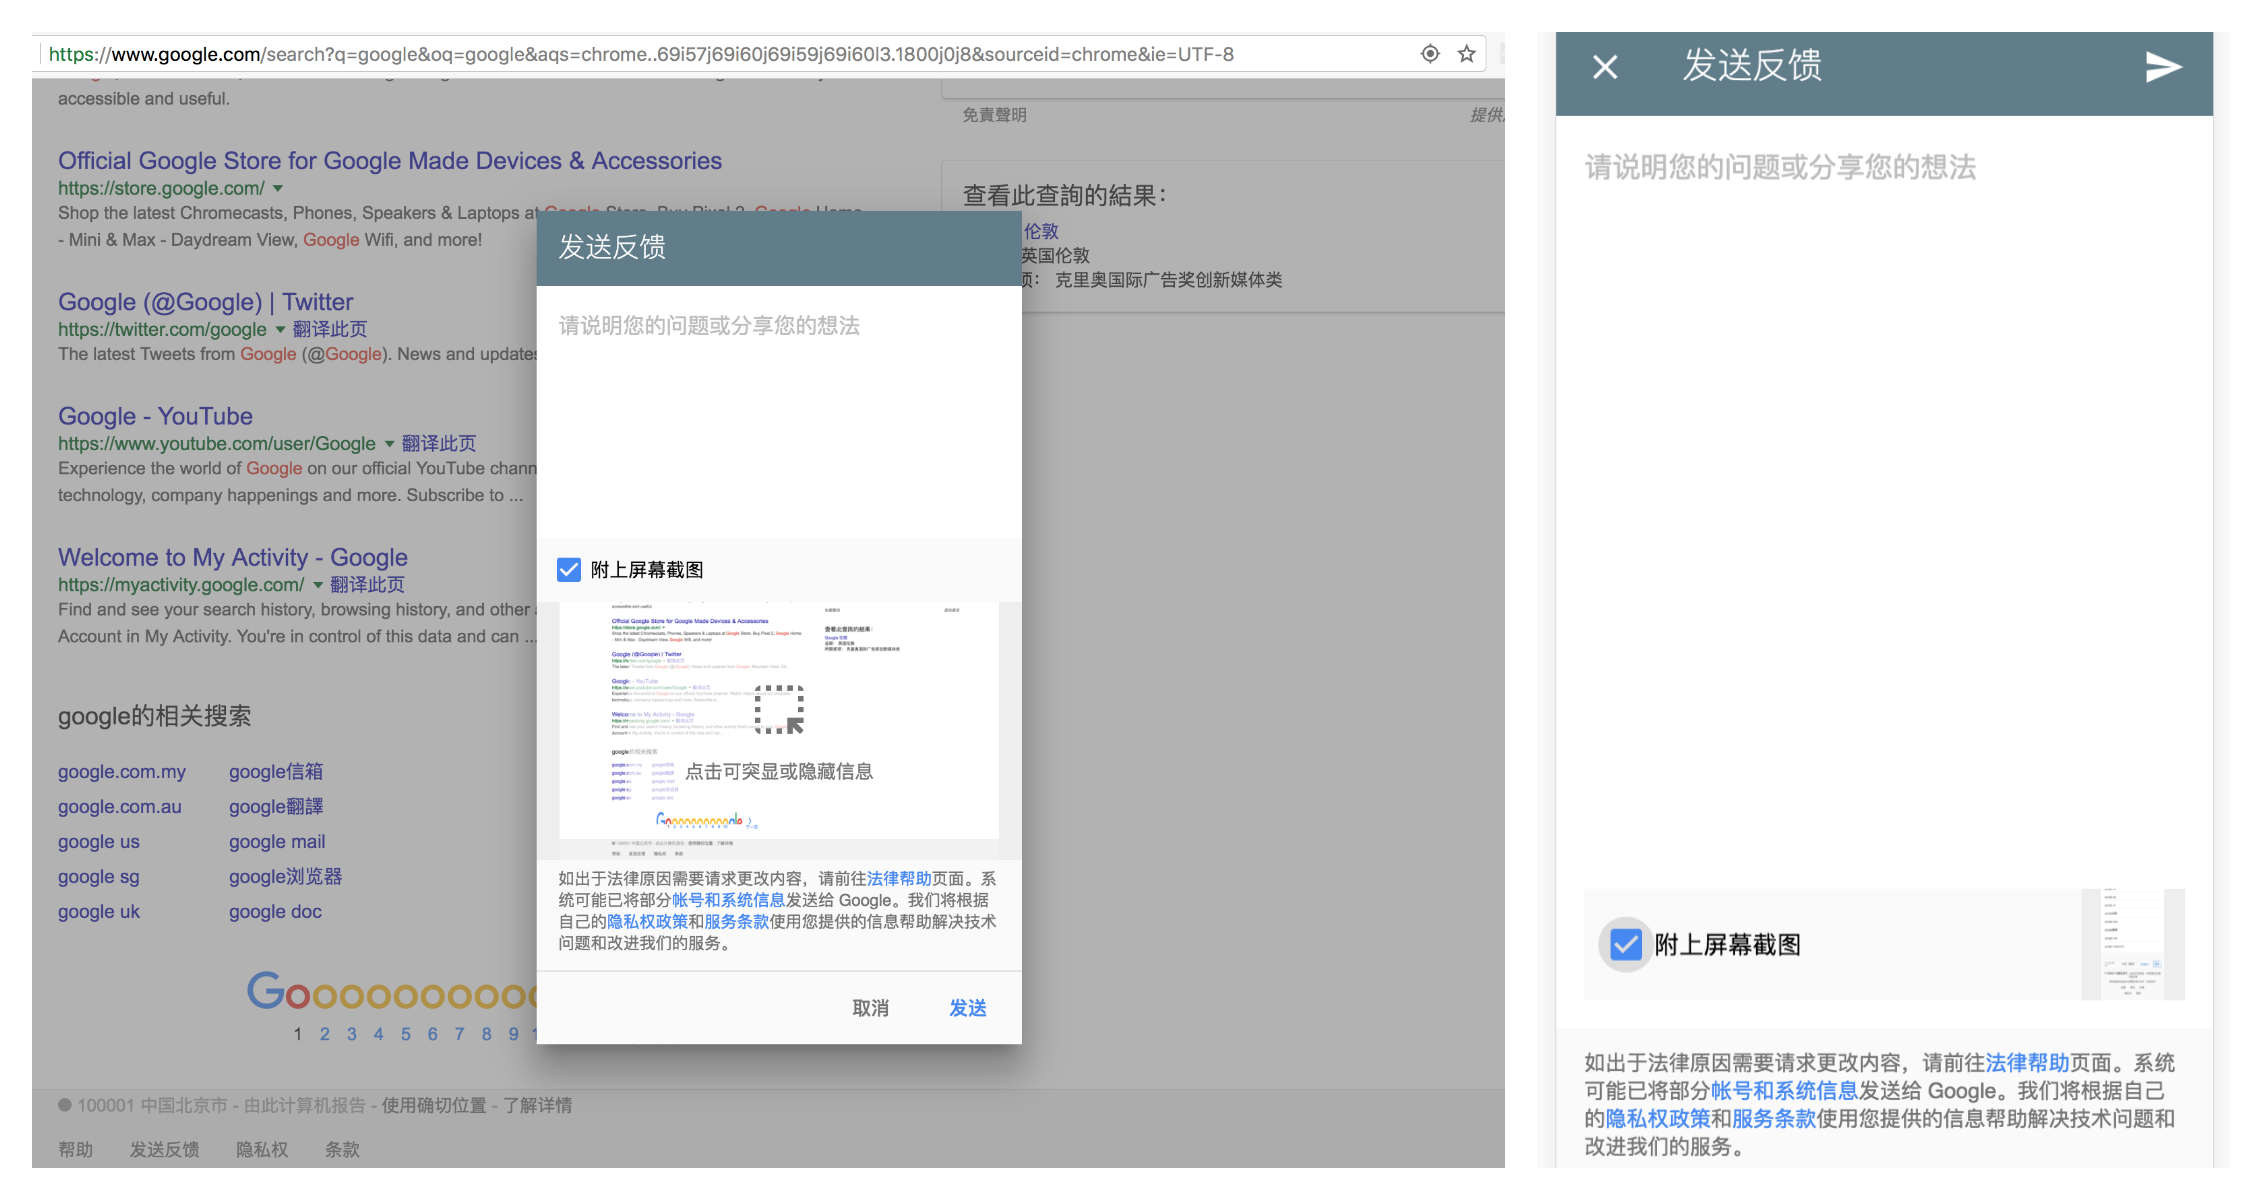Expand dropdown arrow next to store.google.com URL
The width and height of the screenshot is (2262, 1200).
click(278, 188)
